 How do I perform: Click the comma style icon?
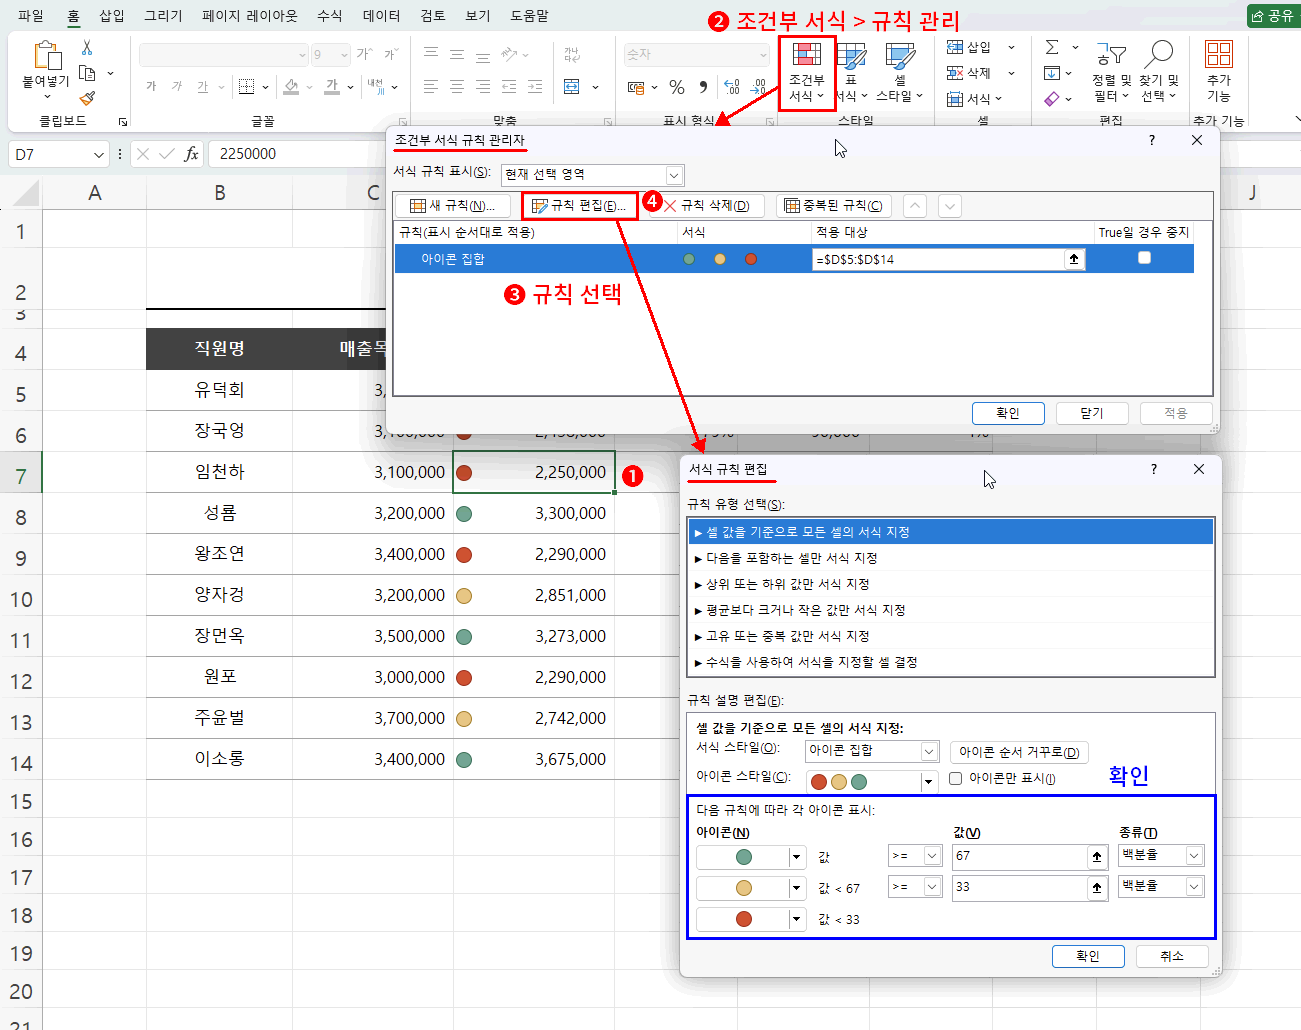[x=703, y=87]
